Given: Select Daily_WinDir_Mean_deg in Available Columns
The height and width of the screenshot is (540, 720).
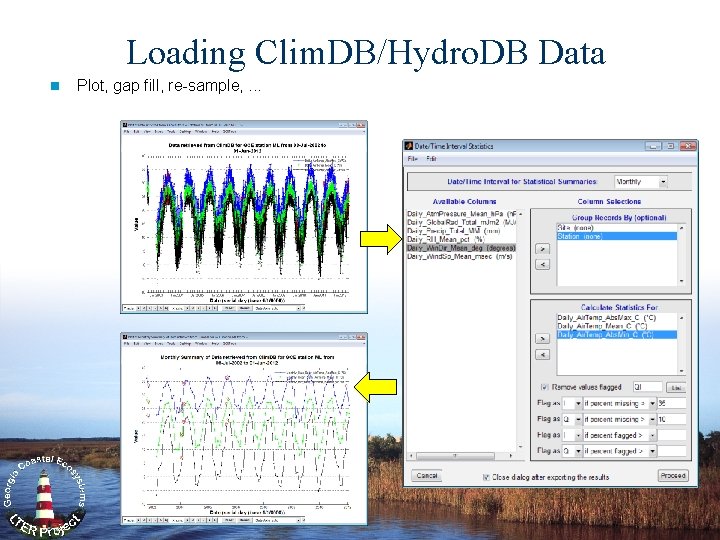Looking at the screenshot, I should [461, 248].
